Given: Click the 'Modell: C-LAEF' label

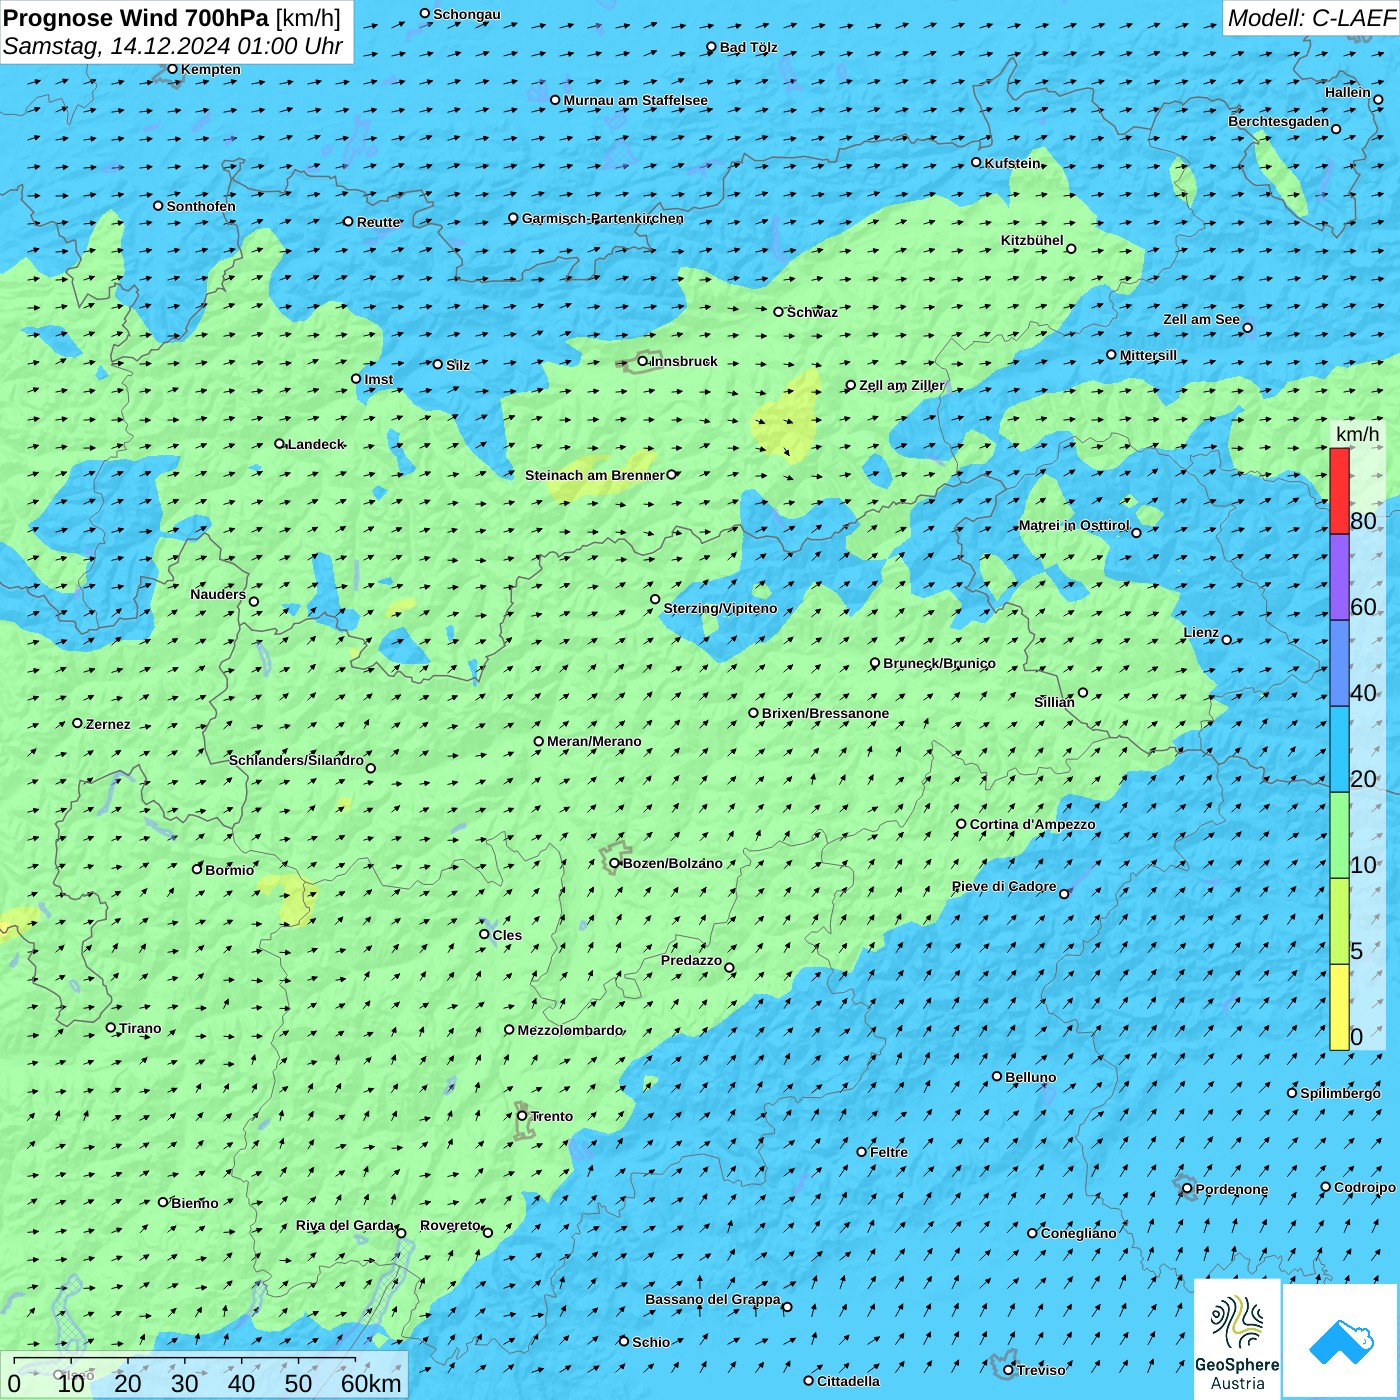Looking at the screenshot, I should click(1311, 18).
